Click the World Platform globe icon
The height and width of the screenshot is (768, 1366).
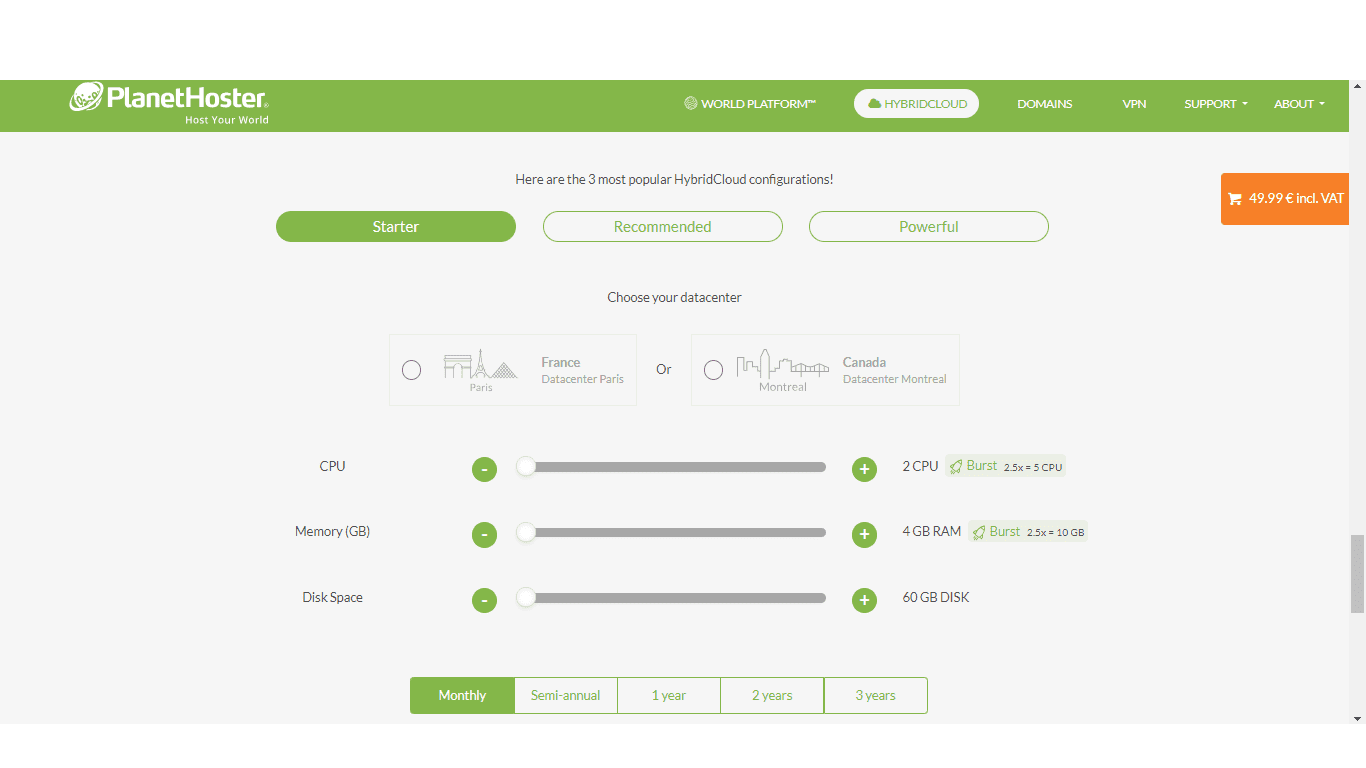[x=690, y=103]
